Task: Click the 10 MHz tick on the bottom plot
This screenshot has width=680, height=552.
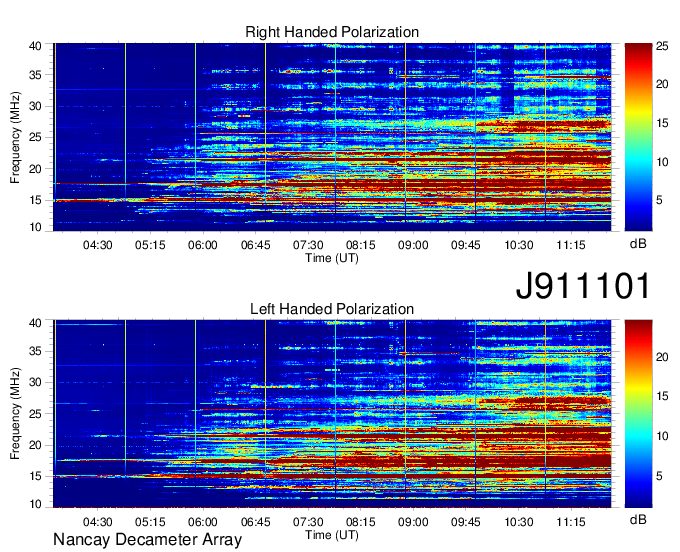Action: [35, 504]
